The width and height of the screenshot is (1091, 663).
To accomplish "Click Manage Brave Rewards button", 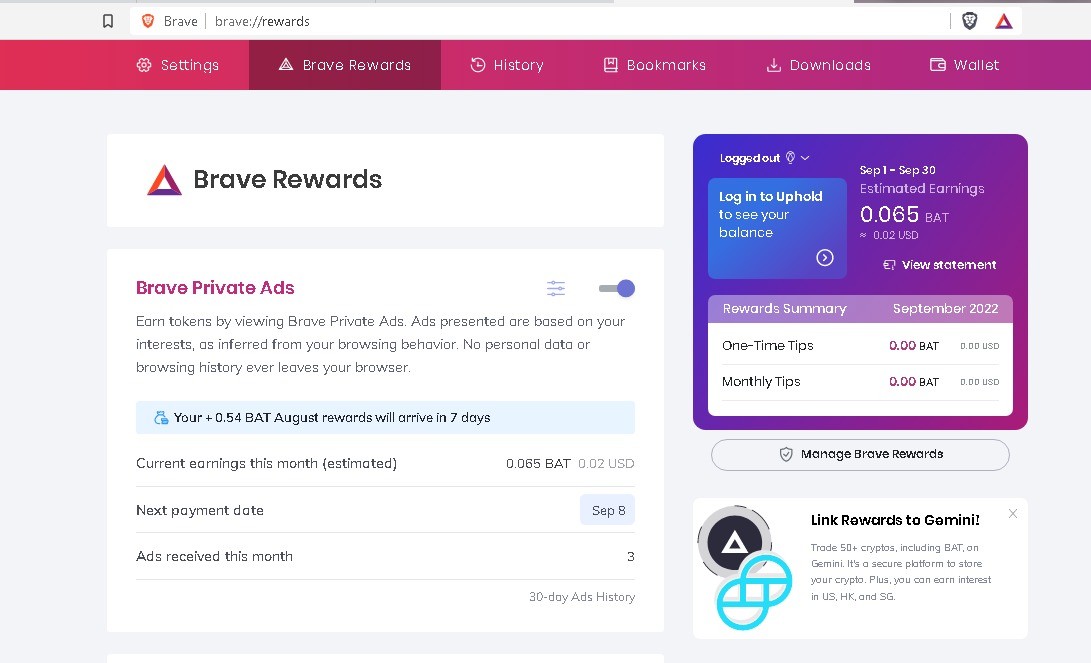I will (860, 454).
